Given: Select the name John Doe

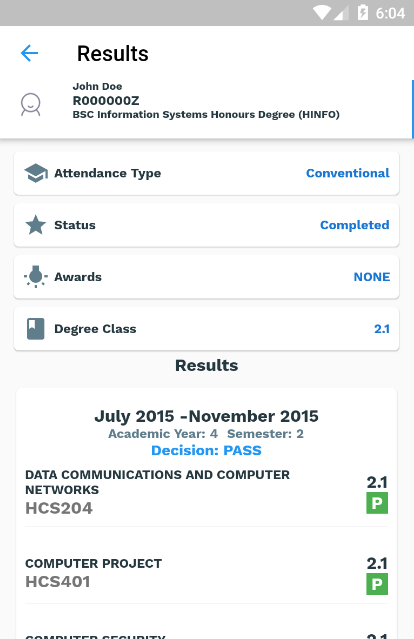Looking at the screenshot, I should tap(97, 86).
